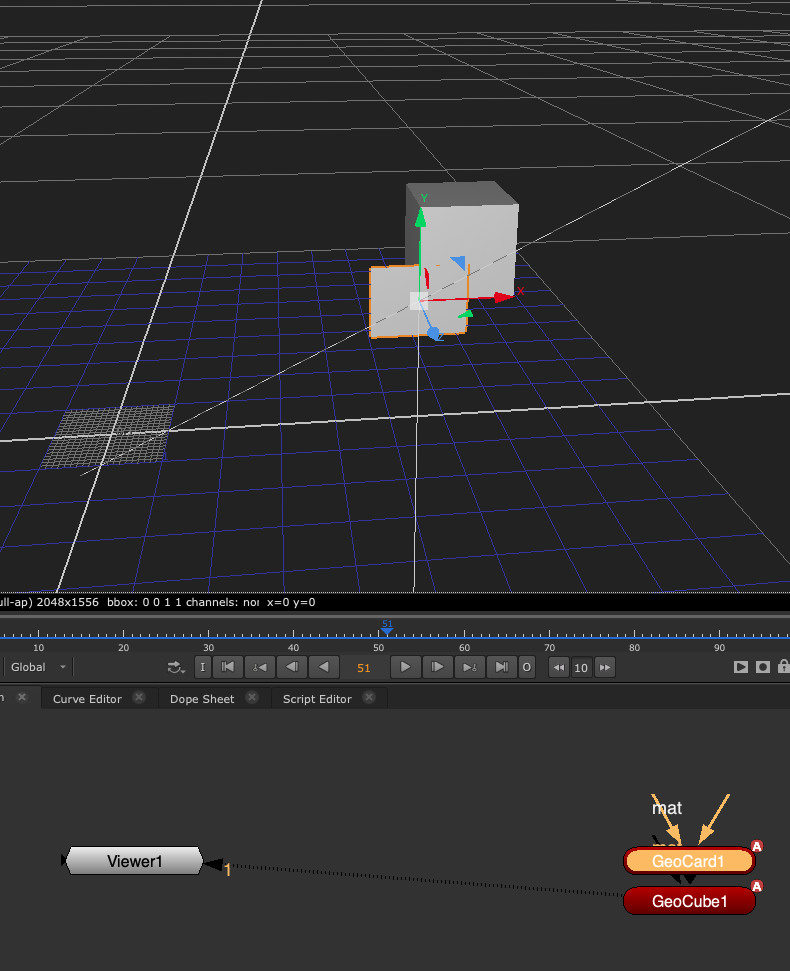790x971 pixels.
Task: Select the Viewer1 node
Action: tap(134, 861)
